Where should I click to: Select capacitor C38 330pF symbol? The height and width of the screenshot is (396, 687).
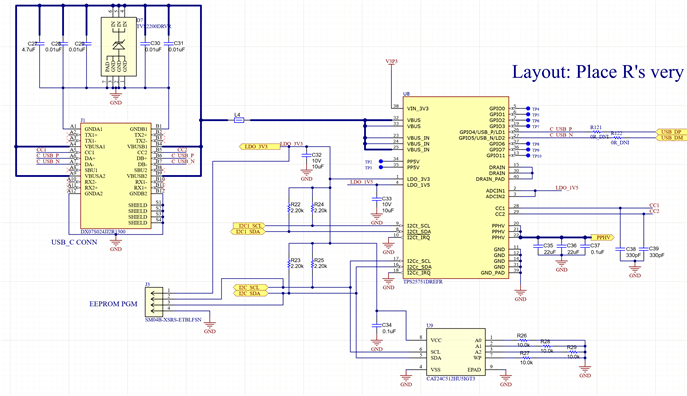[620, 249]
